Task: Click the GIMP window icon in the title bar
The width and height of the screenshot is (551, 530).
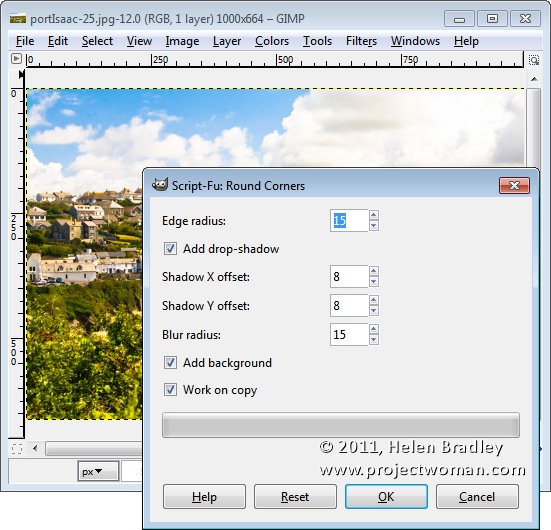Action: click(18, 18)
